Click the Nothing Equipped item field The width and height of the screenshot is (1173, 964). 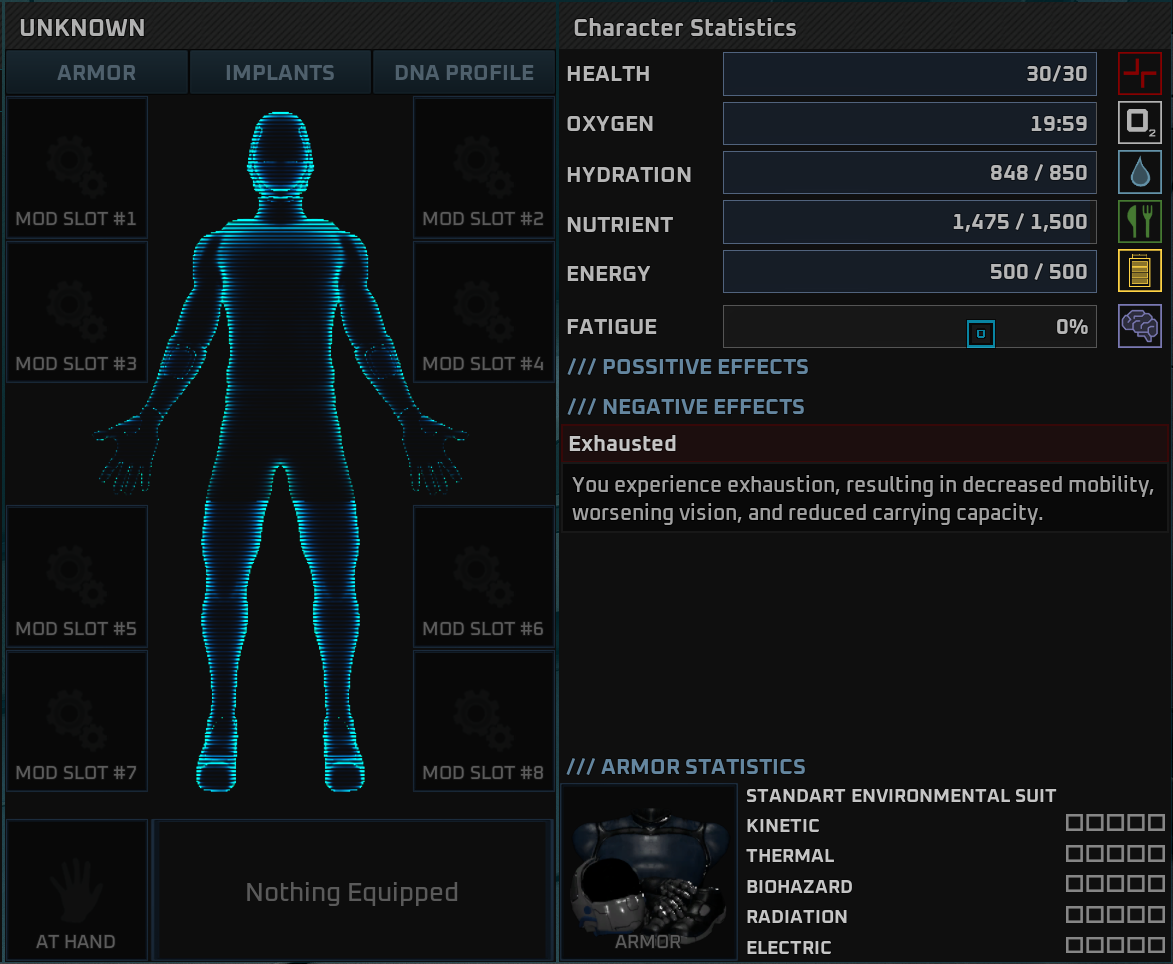coord(352,892)
